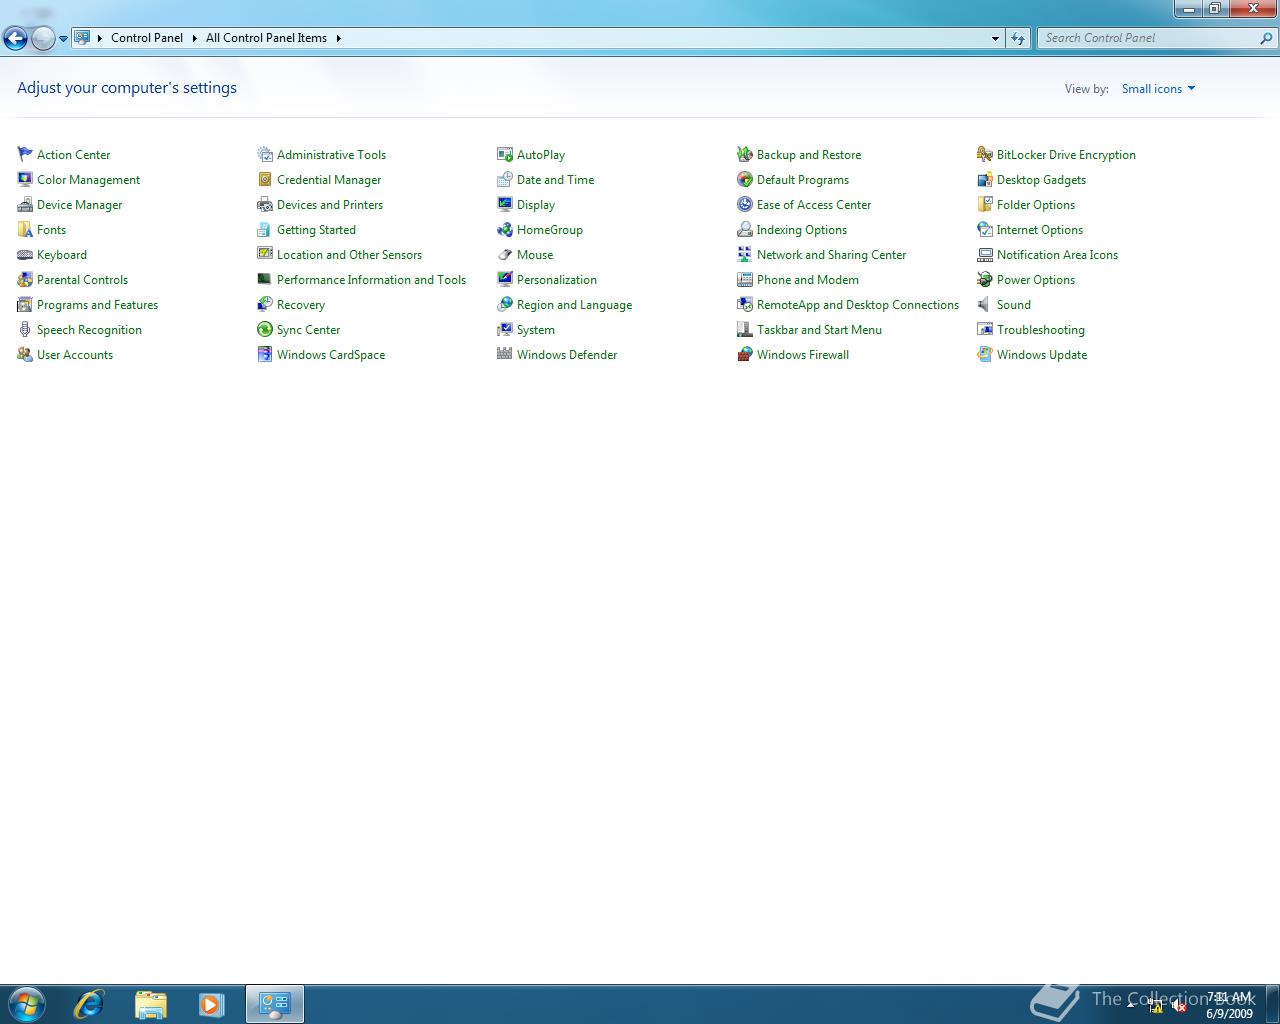Launch Windows Media Player from the taskbar
Viewport: 1280px width, 1024px height.
coord(211,1004)
